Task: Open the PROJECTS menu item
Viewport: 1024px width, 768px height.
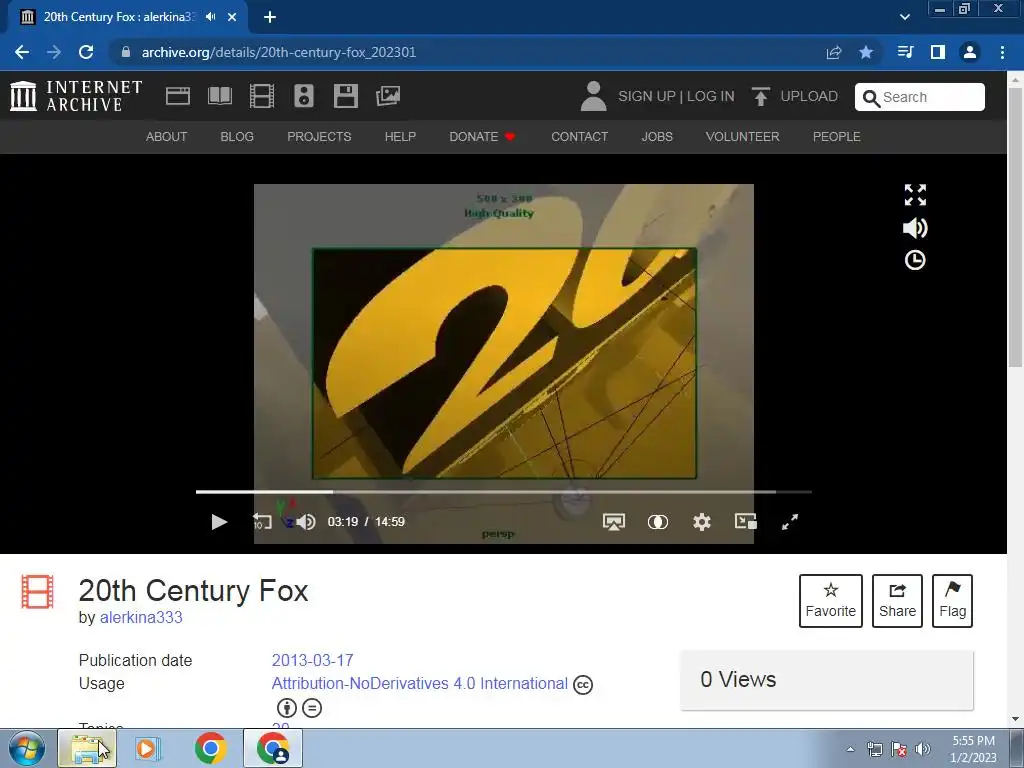Action: [x=319, y=136]
